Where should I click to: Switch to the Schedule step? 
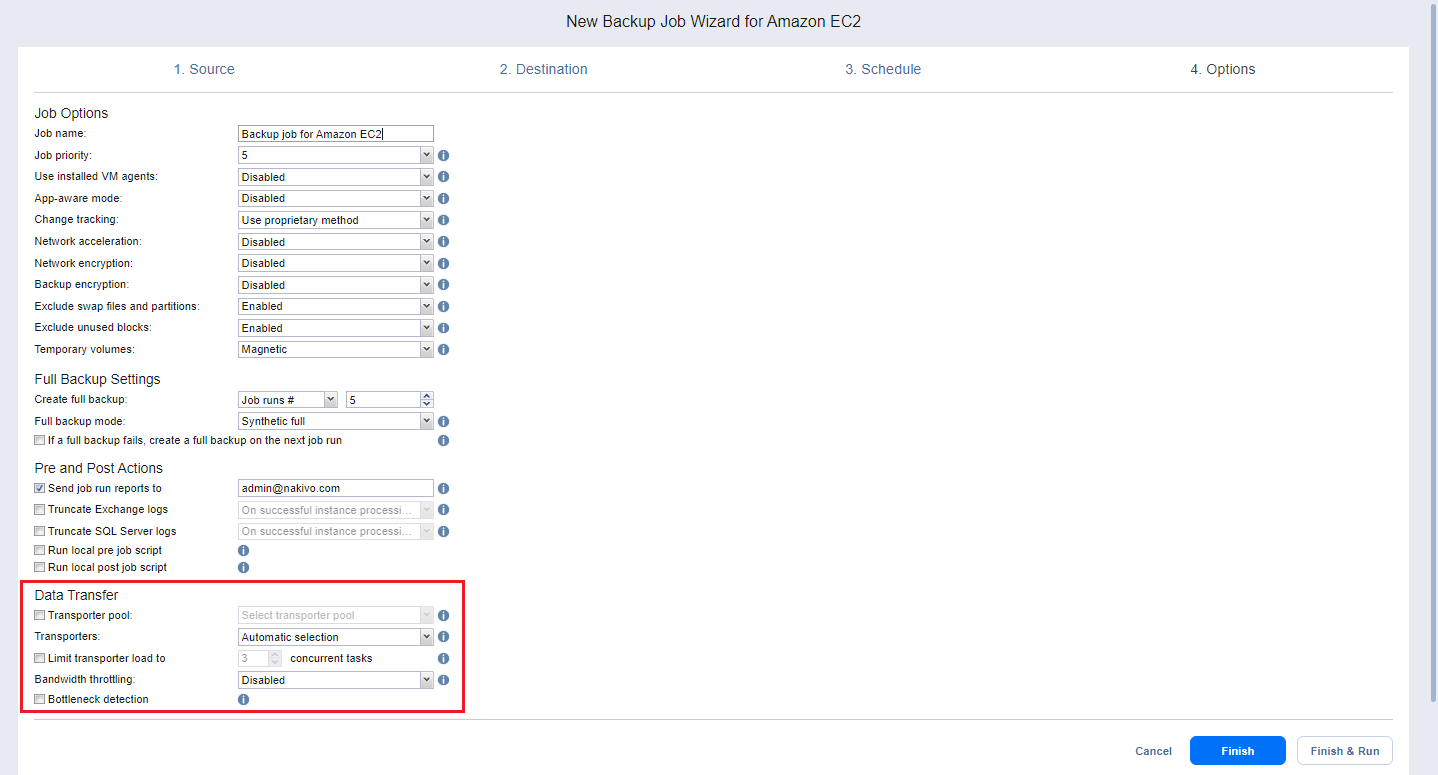tap(883, 69)
